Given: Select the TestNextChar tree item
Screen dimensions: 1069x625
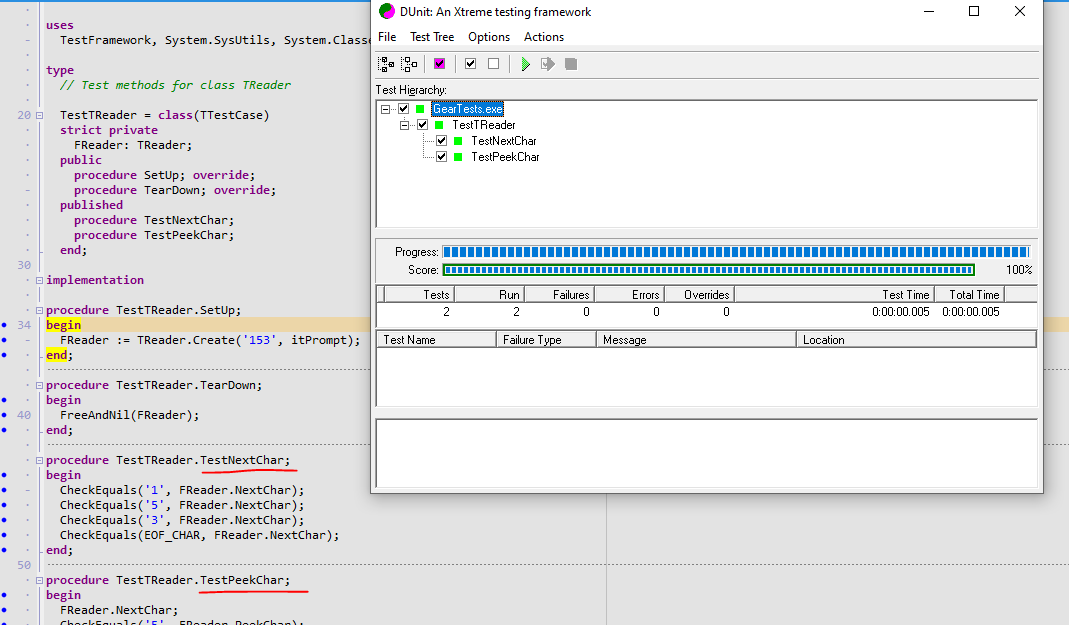Looking at the screenshot, I should pos(504,141).
